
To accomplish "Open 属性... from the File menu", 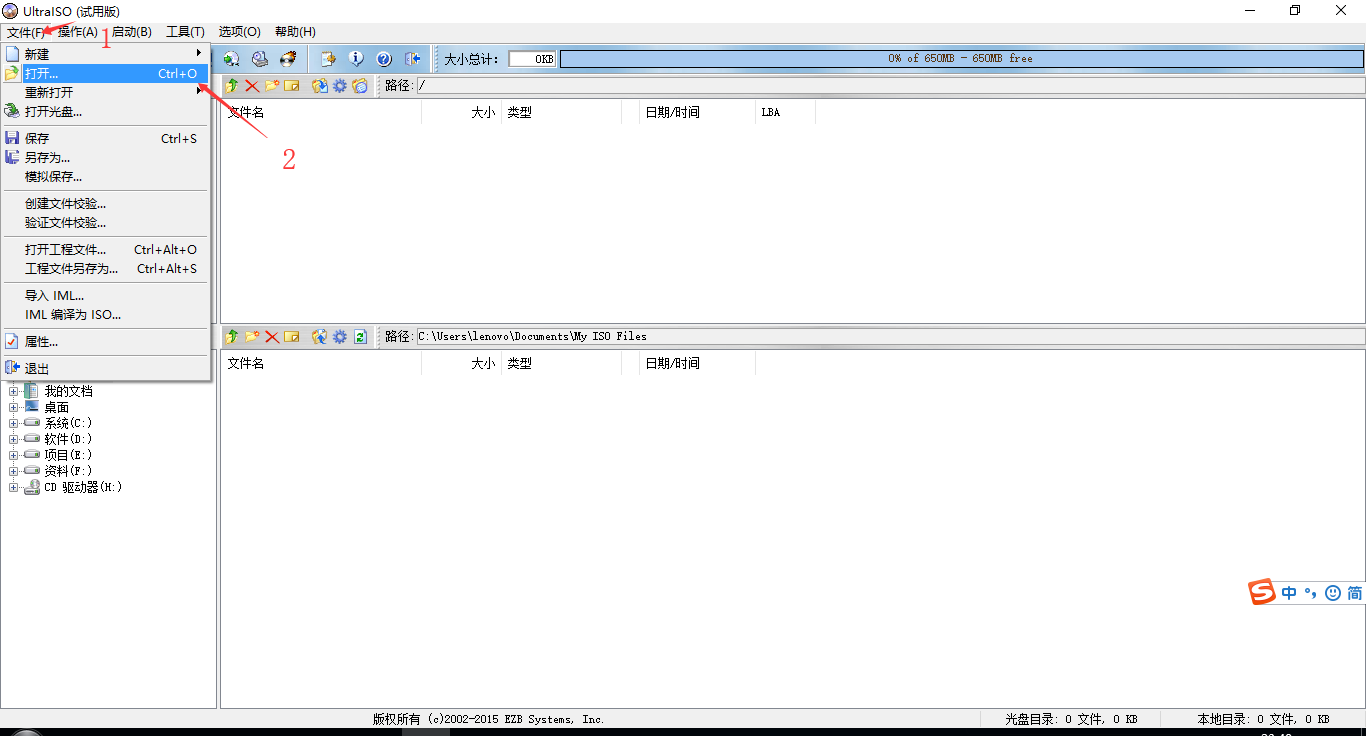I will (x=105, y=341).
